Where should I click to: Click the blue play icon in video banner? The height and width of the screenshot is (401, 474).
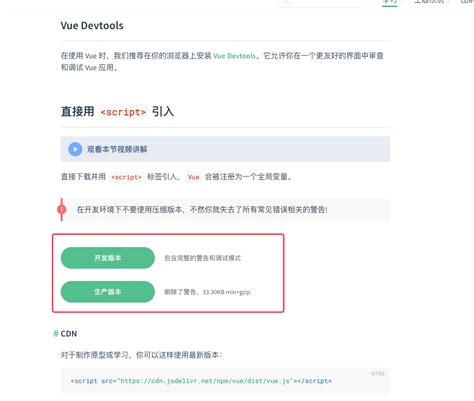tap(75, 149)
